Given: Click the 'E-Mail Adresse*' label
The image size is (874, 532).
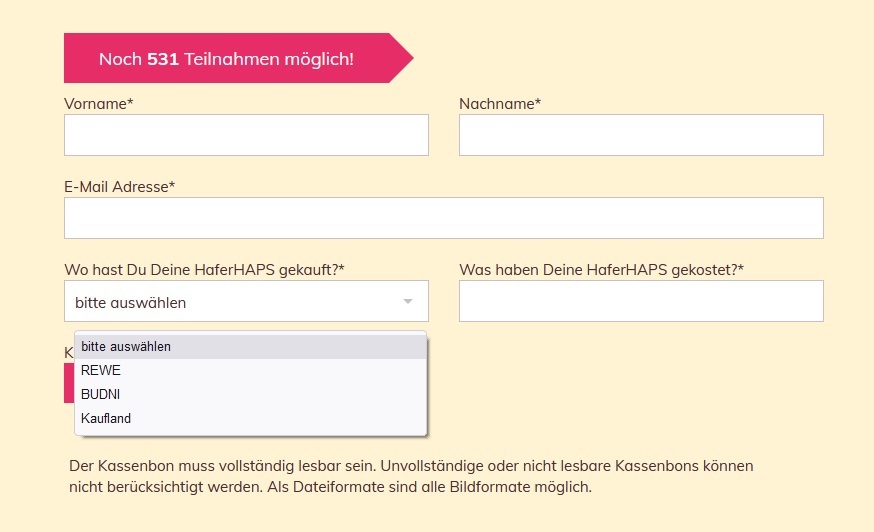Looking at the screenshot, I should coord(119,187).
